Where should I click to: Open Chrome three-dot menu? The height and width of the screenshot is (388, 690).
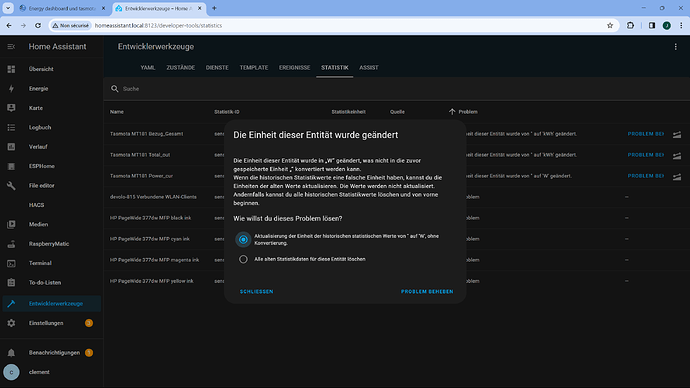pyautogui.click(x=681, y=26)
